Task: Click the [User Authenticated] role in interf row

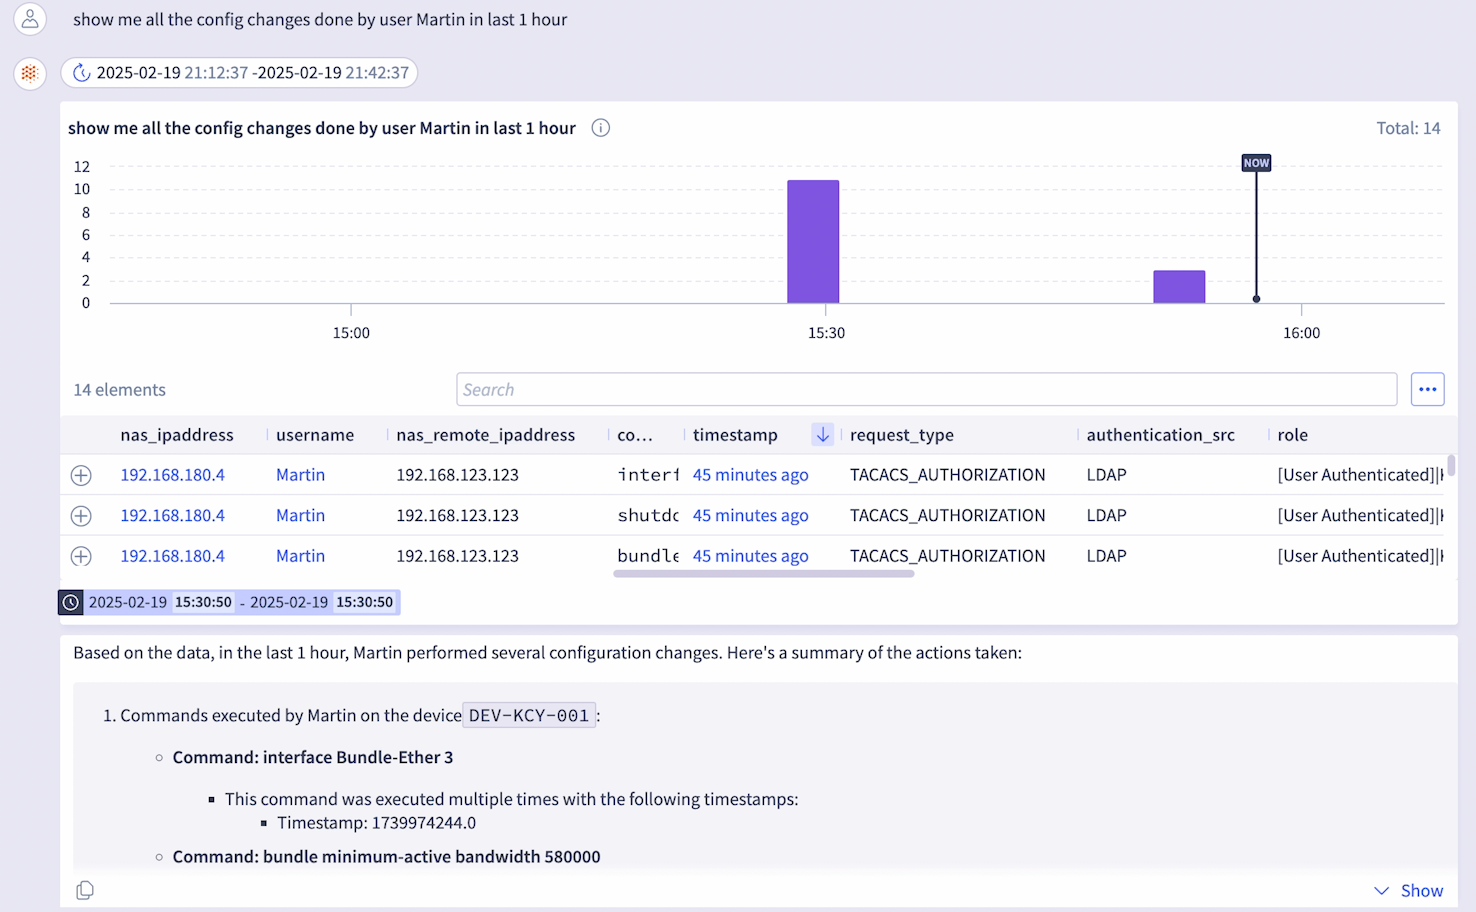Action: tap(1360, 475)
